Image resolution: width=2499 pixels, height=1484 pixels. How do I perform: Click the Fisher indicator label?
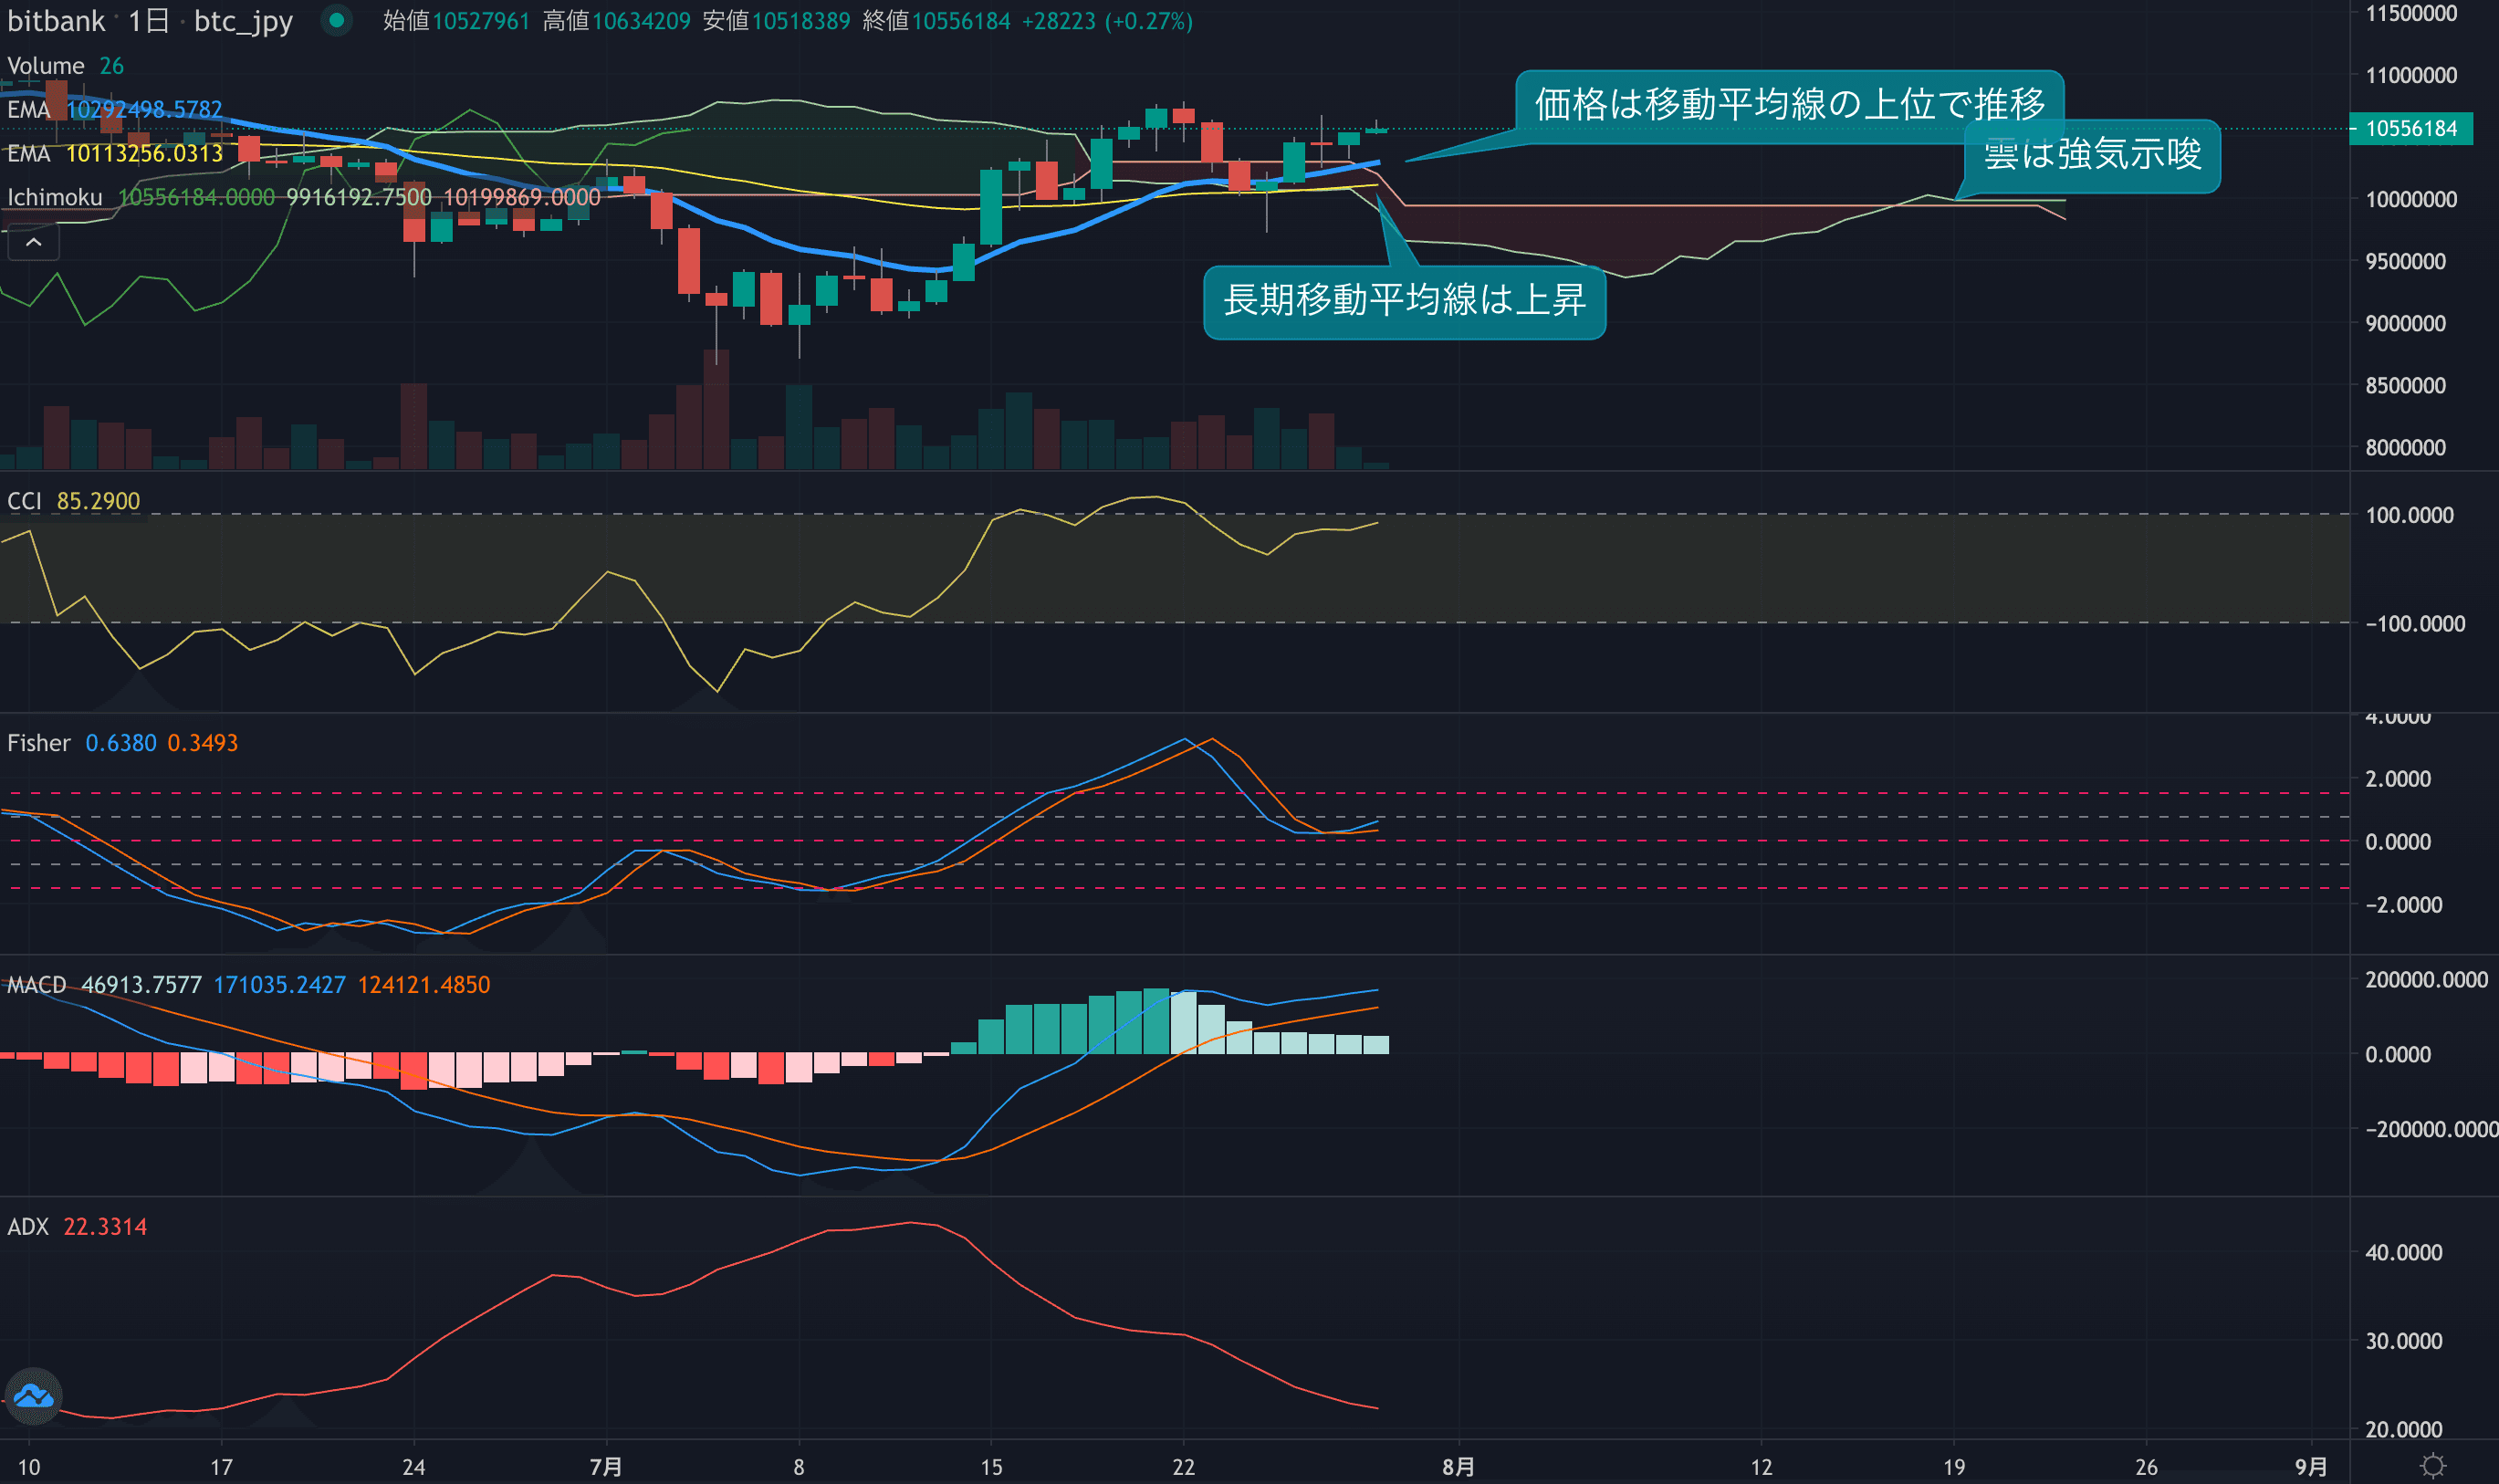tap(39, 743)
